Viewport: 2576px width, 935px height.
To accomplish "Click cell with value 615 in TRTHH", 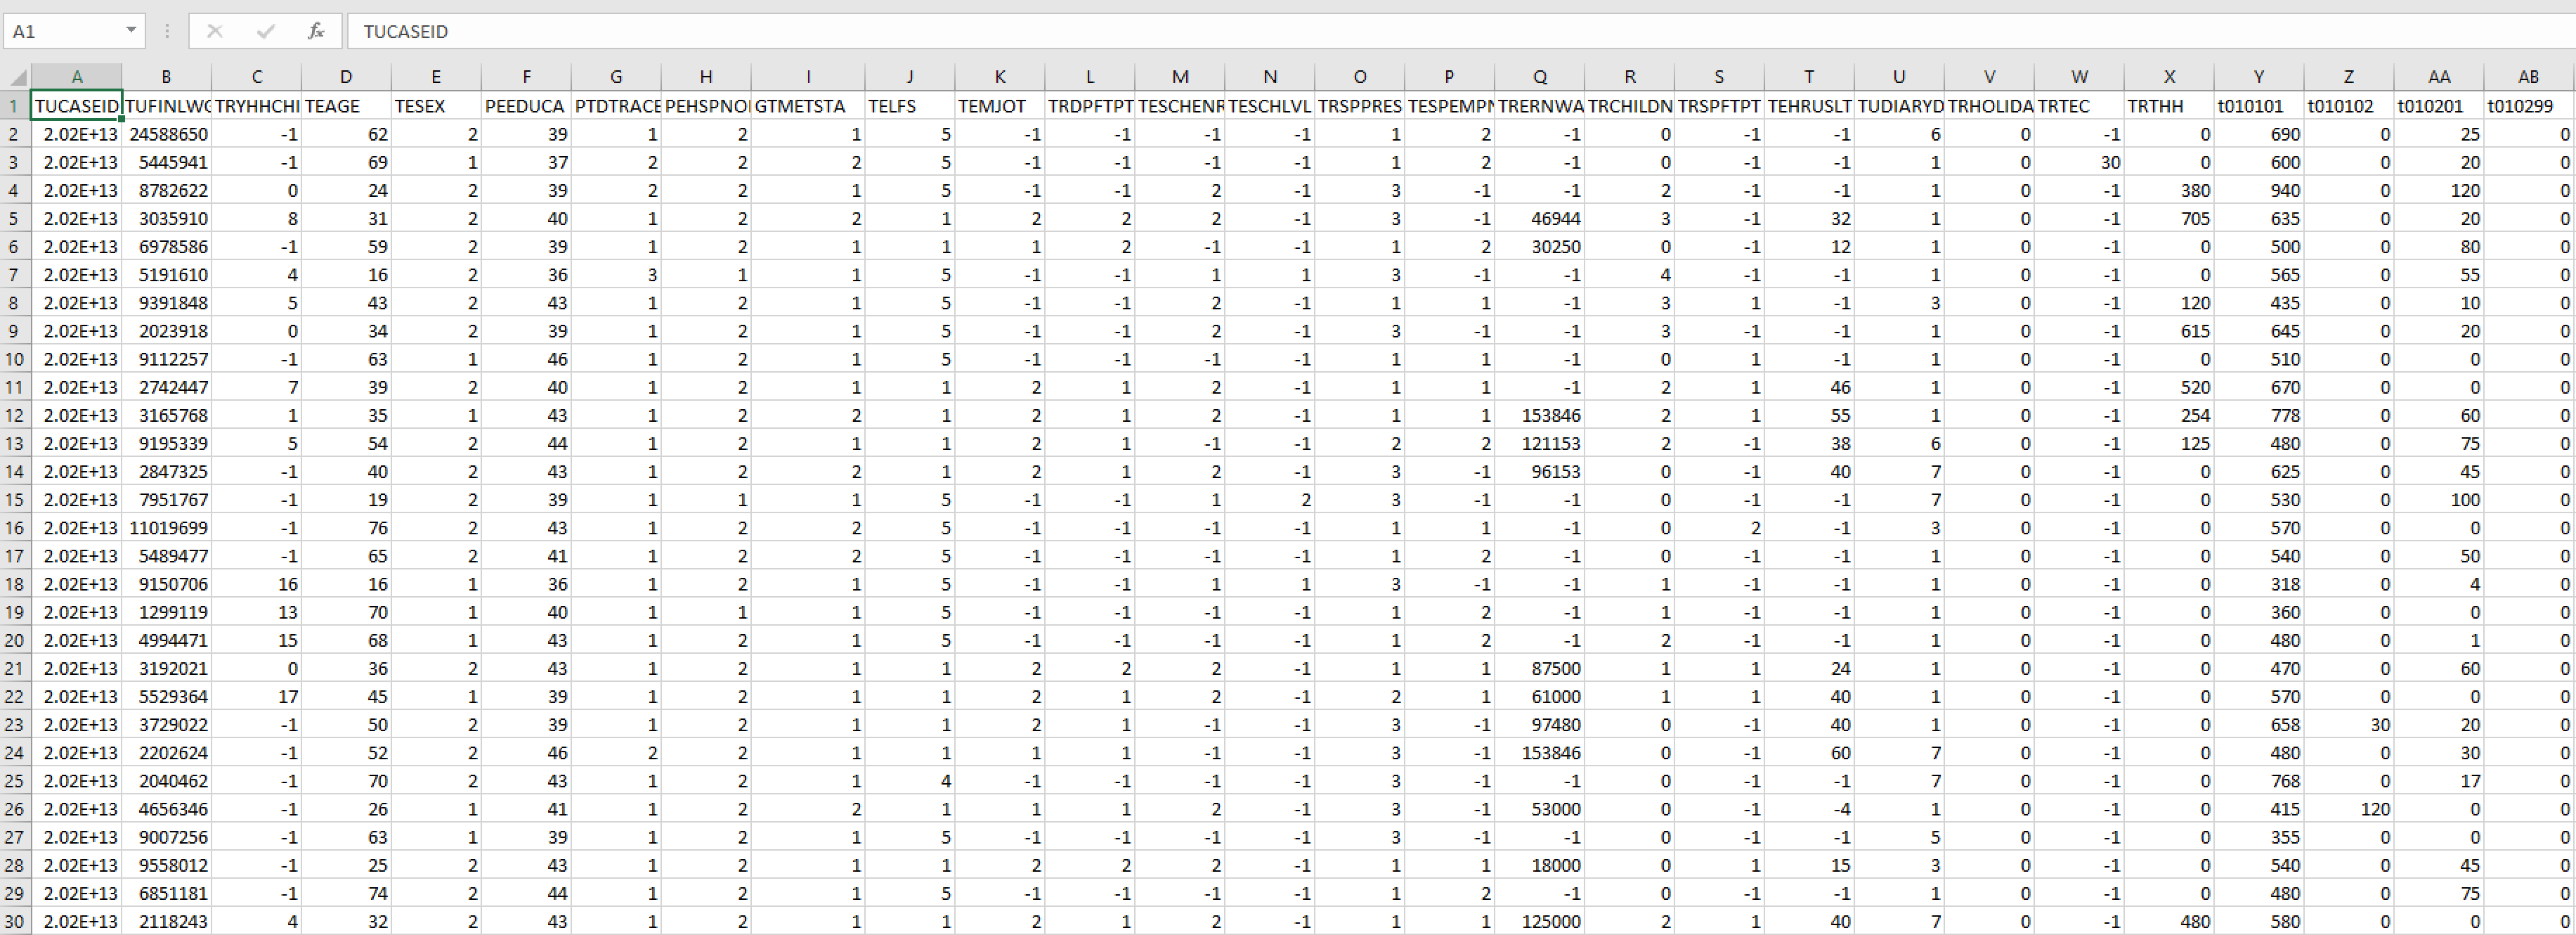I will click(x=2169, y=331).
